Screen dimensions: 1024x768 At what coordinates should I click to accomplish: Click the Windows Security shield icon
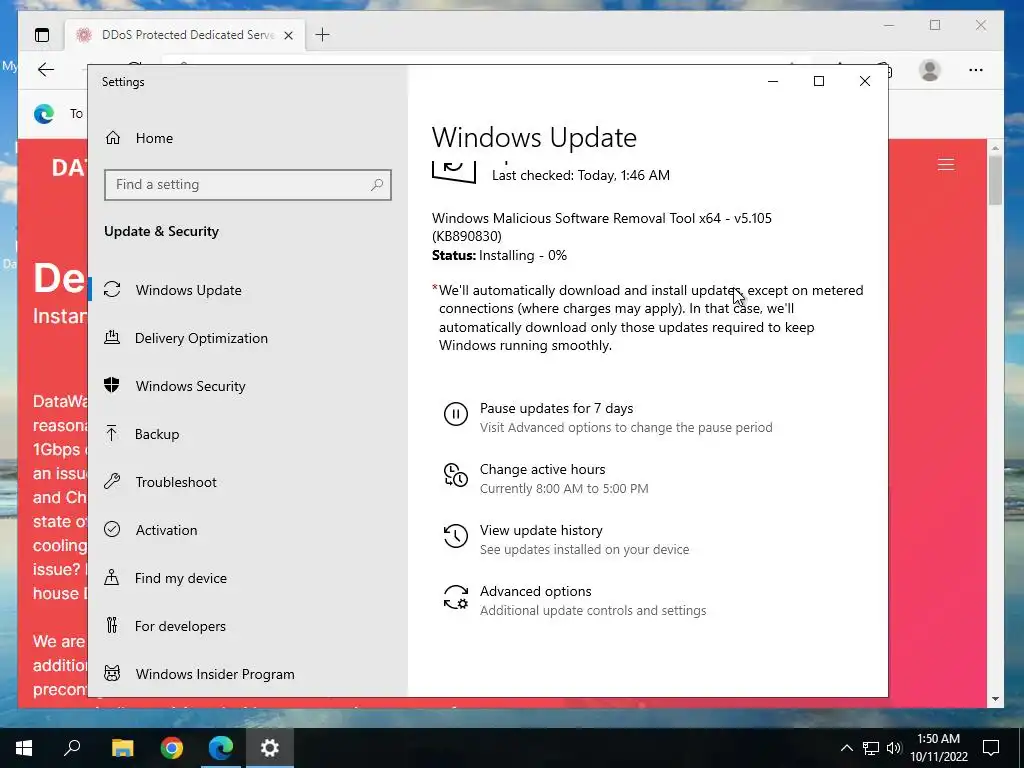click(112, 385)
